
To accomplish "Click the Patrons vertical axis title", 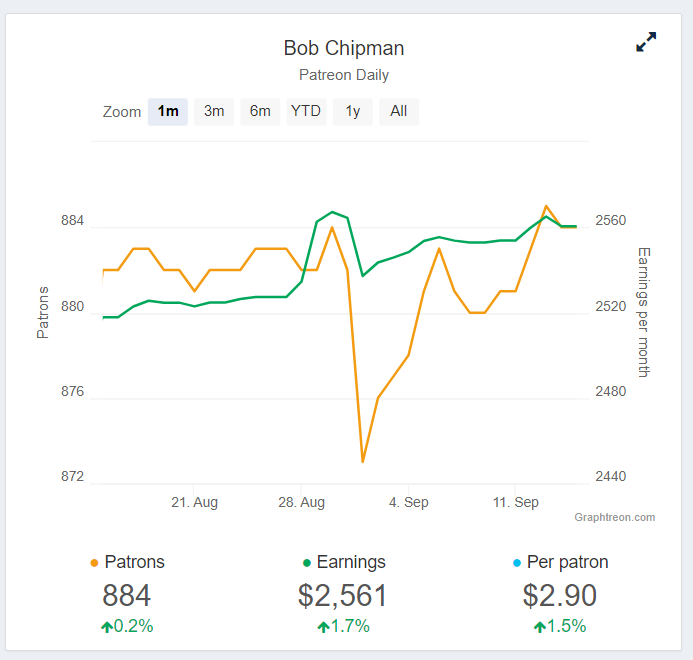I will click(43, 313).
